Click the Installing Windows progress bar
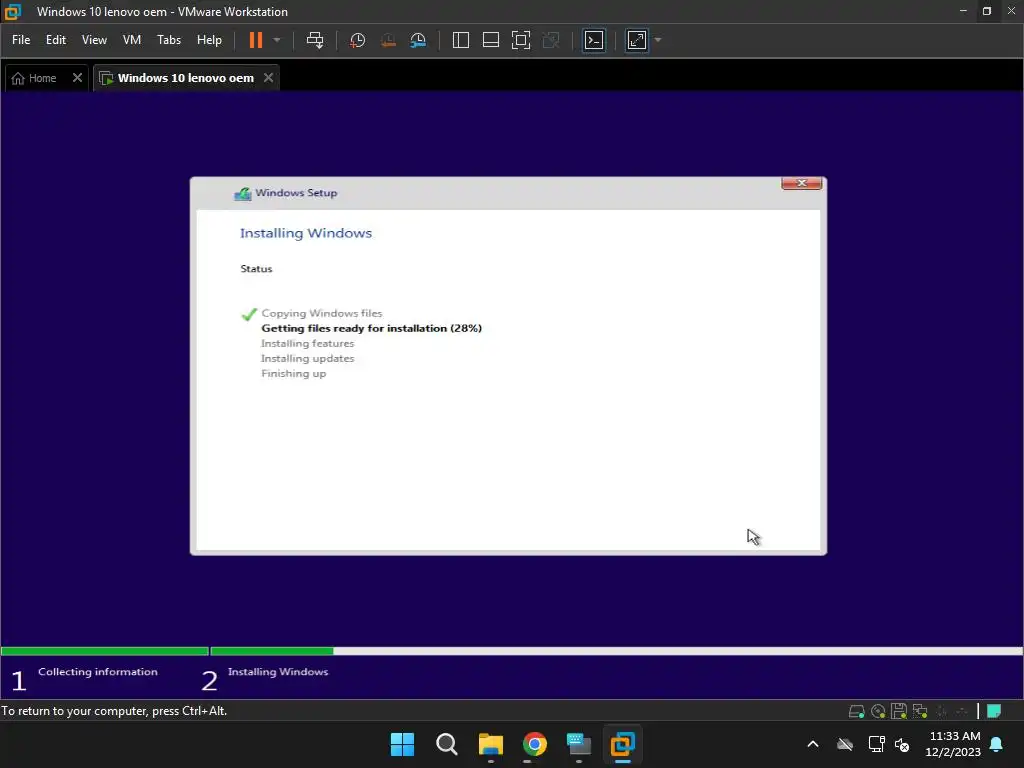 point(616,651)
